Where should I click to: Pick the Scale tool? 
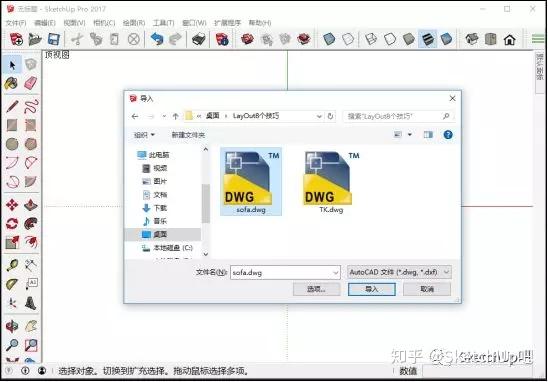tap(12, 242)
